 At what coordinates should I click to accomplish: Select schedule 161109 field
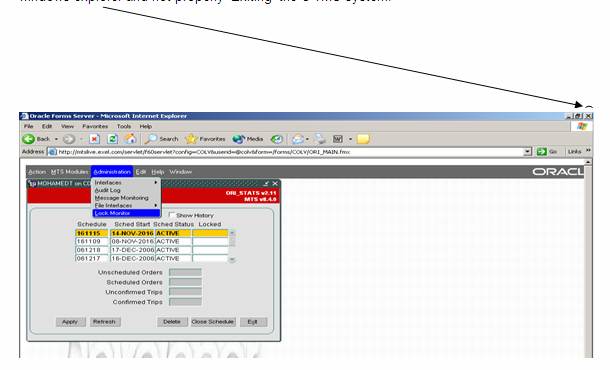pyautogui.click(x=91, y=242)
